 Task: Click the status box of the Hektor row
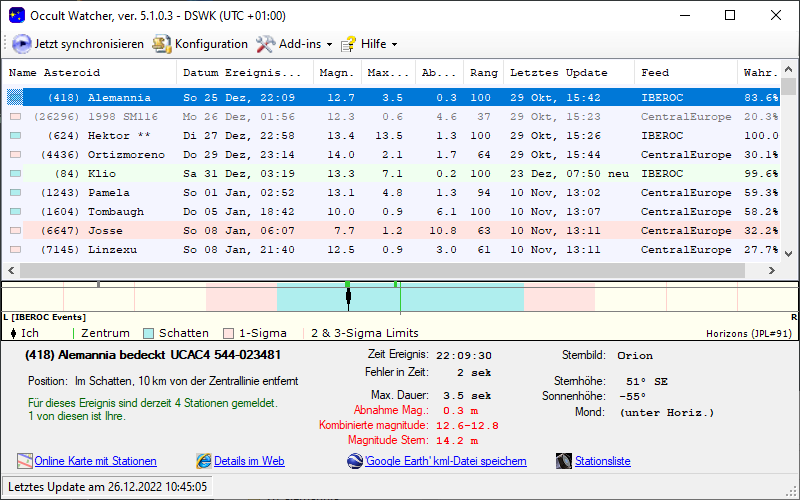[15, 135]
